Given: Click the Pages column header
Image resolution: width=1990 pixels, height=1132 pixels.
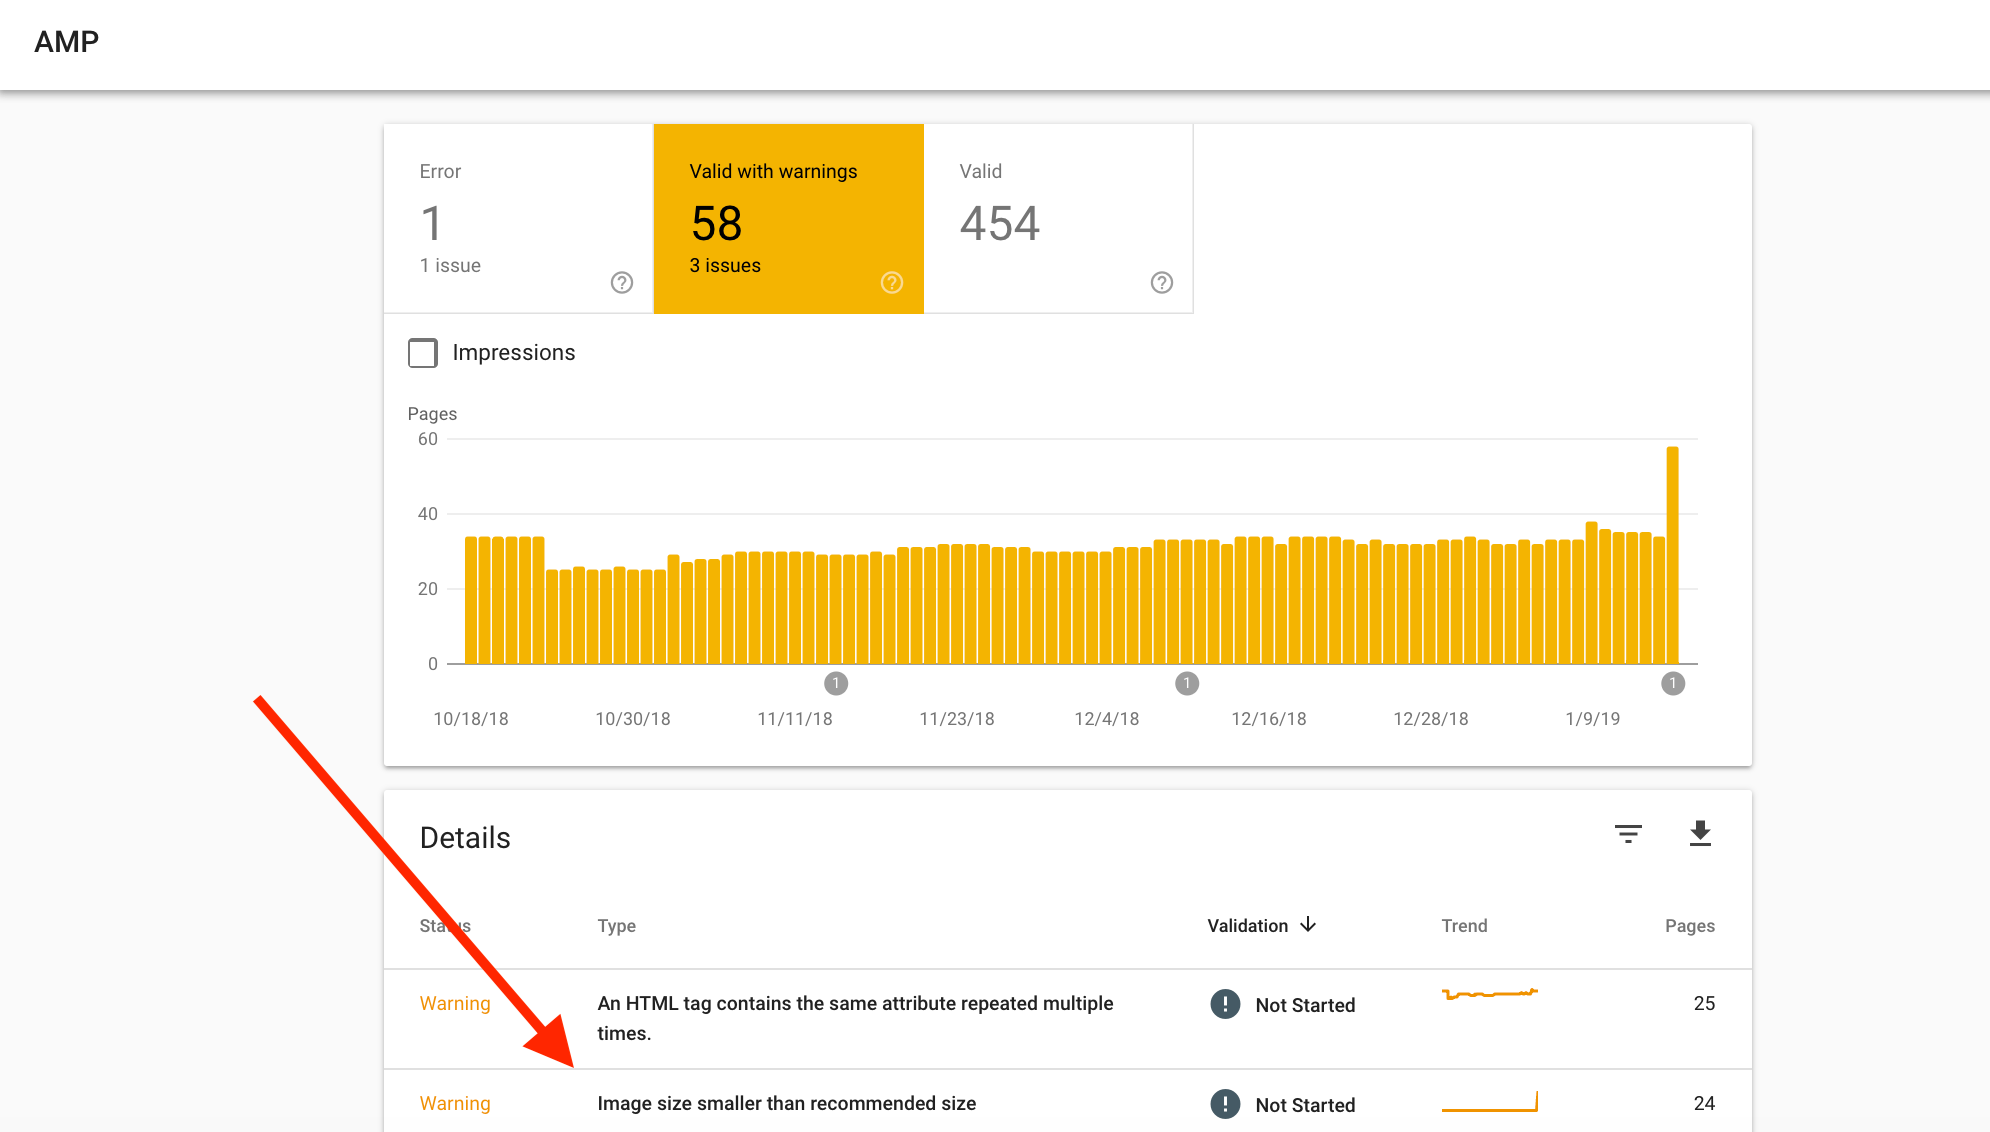Looking at the screenshot, I should tap(1689, 926).
